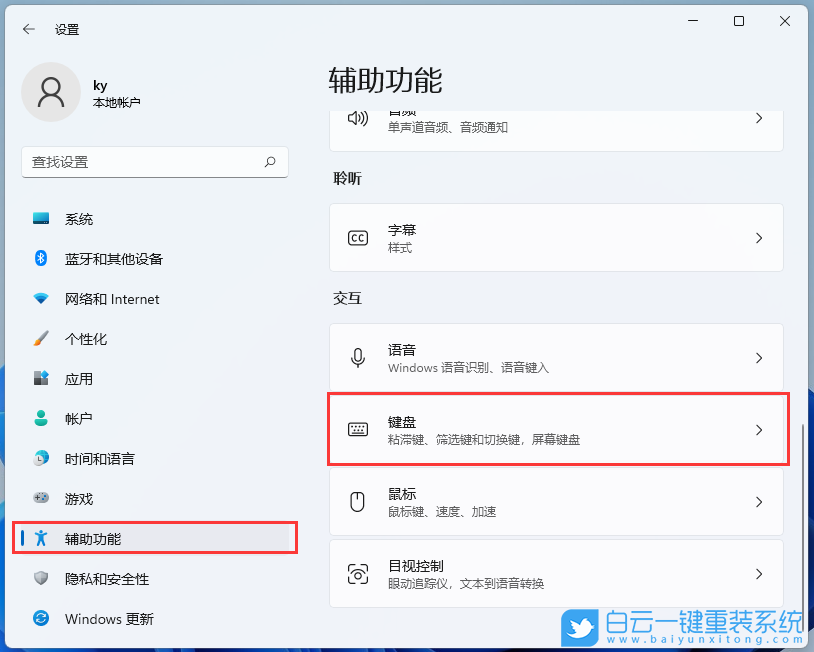Screen dimensions: 814x652
Task: Select the accessibility person icon for 辅助功能
Action: (40, 539)
